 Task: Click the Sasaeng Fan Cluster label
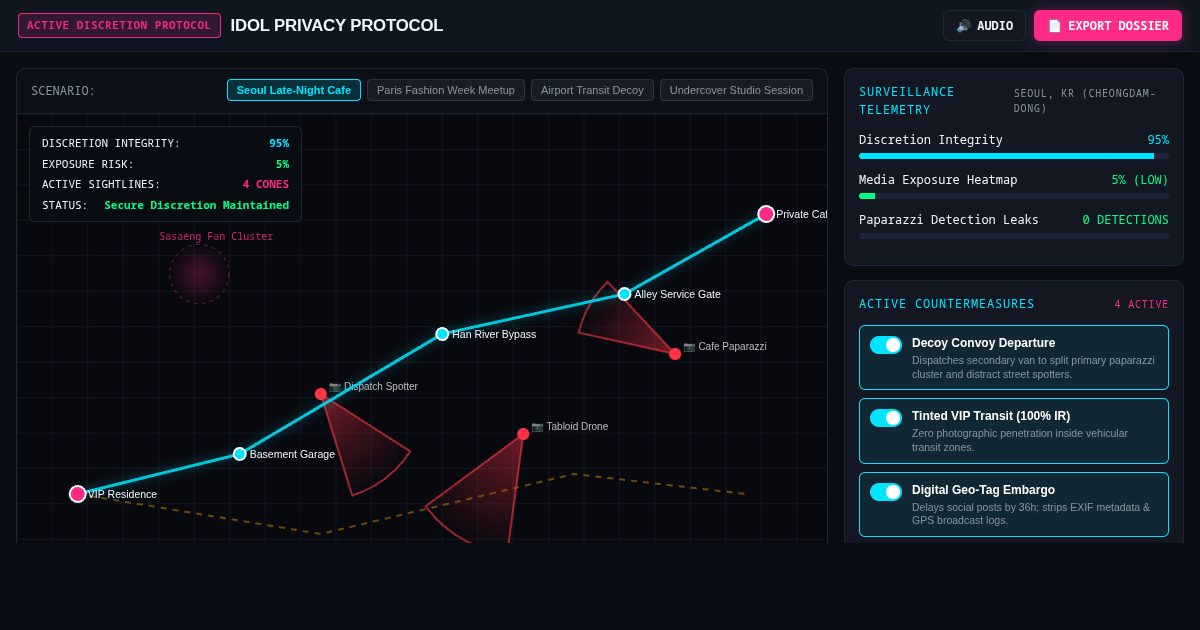click(x=216, y=237)
